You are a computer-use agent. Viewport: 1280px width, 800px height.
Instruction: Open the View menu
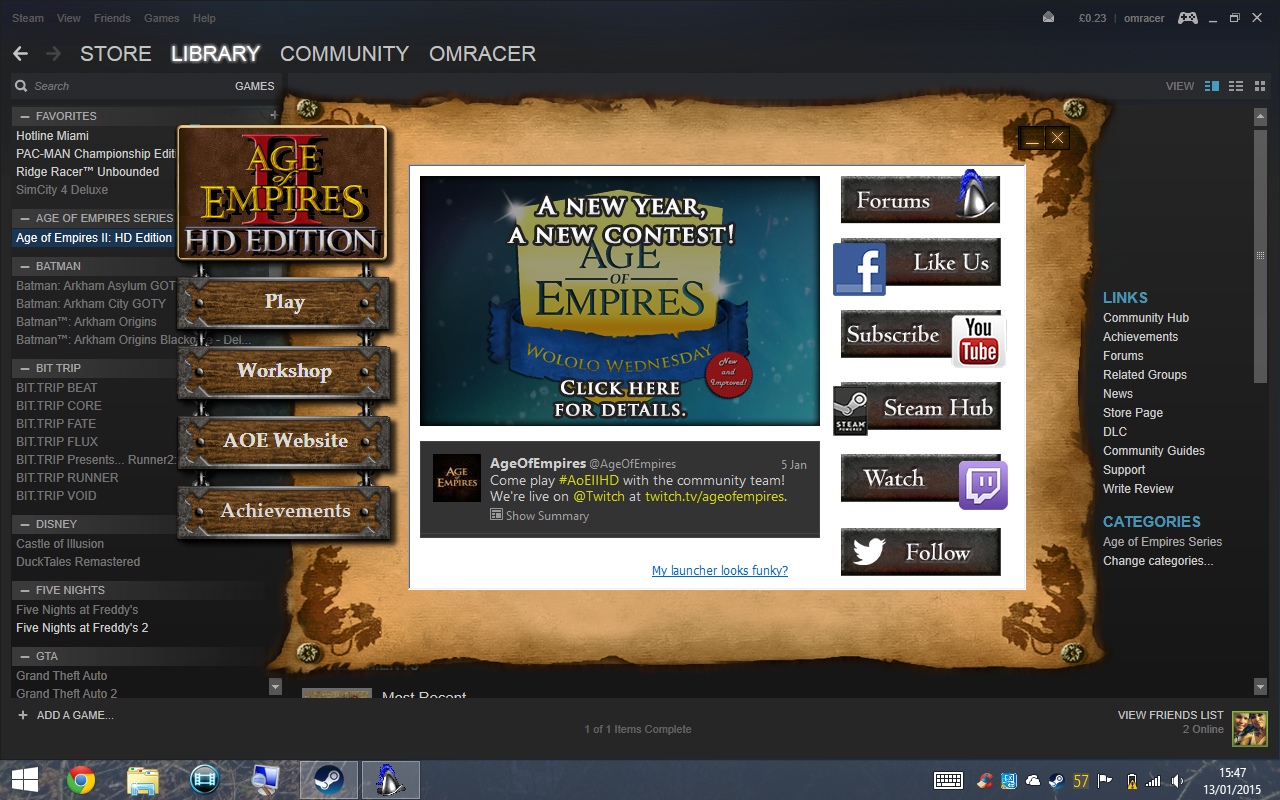click(69, 18)
